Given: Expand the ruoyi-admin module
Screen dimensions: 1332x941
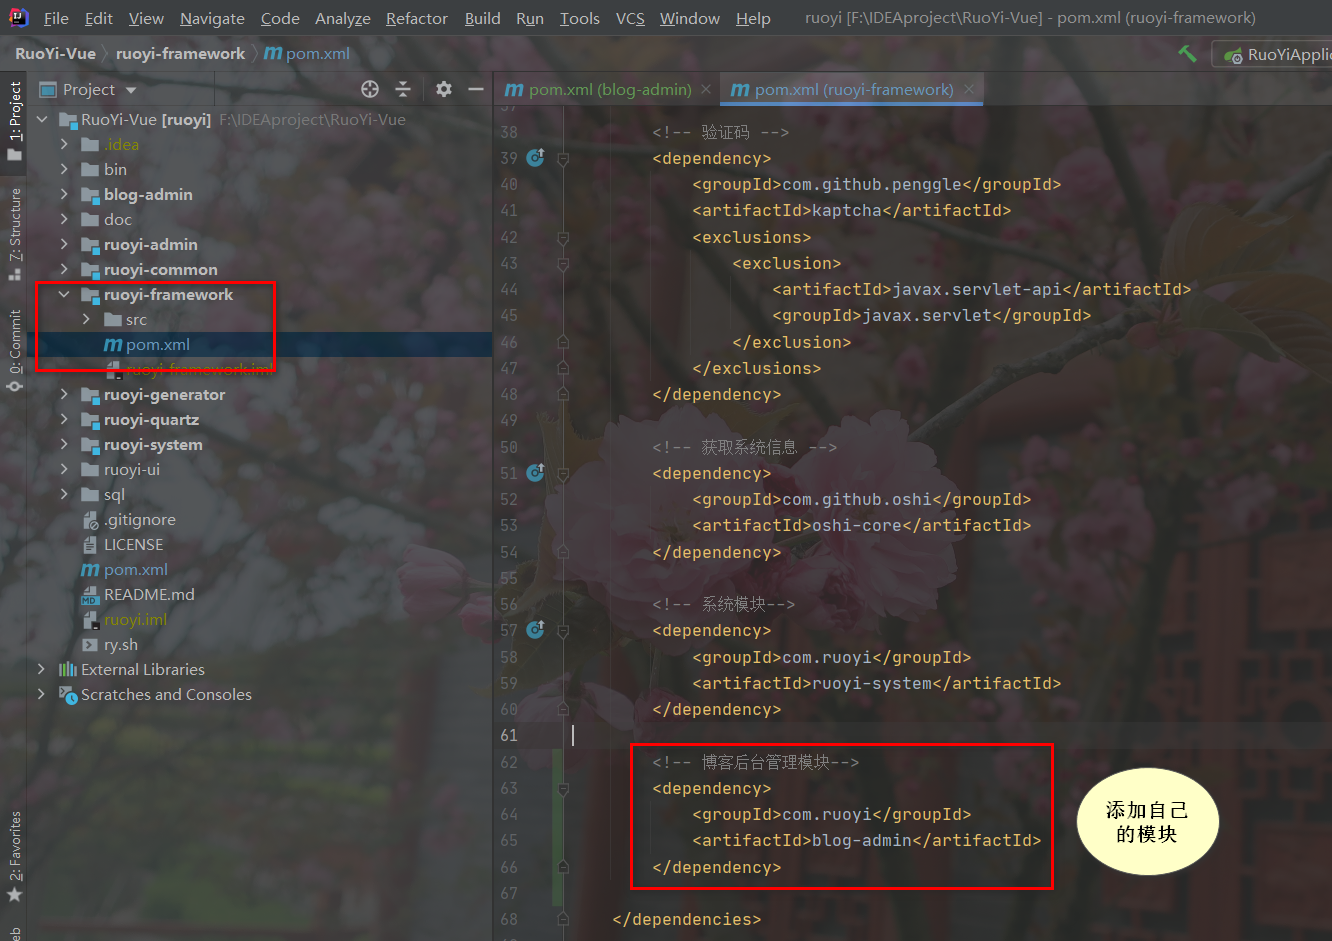Looking at the screenshot, I should pyautogui.click(x=64, y=245).
